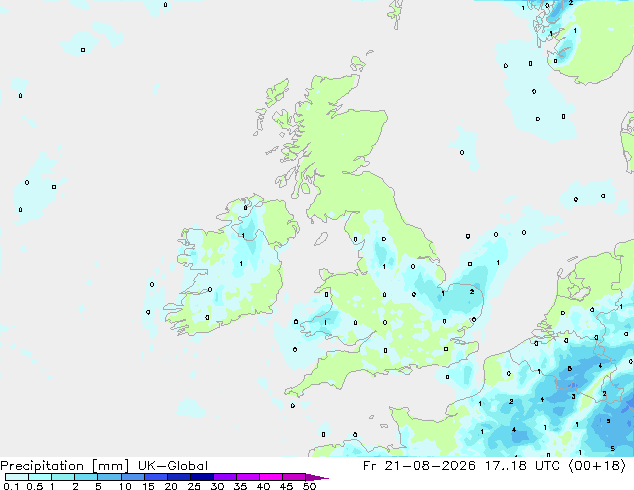The height and width of the screenshot is (490, 634).
Task: Click the lightest 0.1–0.5 mm legend swatch
Action: [x=17, y=477]
